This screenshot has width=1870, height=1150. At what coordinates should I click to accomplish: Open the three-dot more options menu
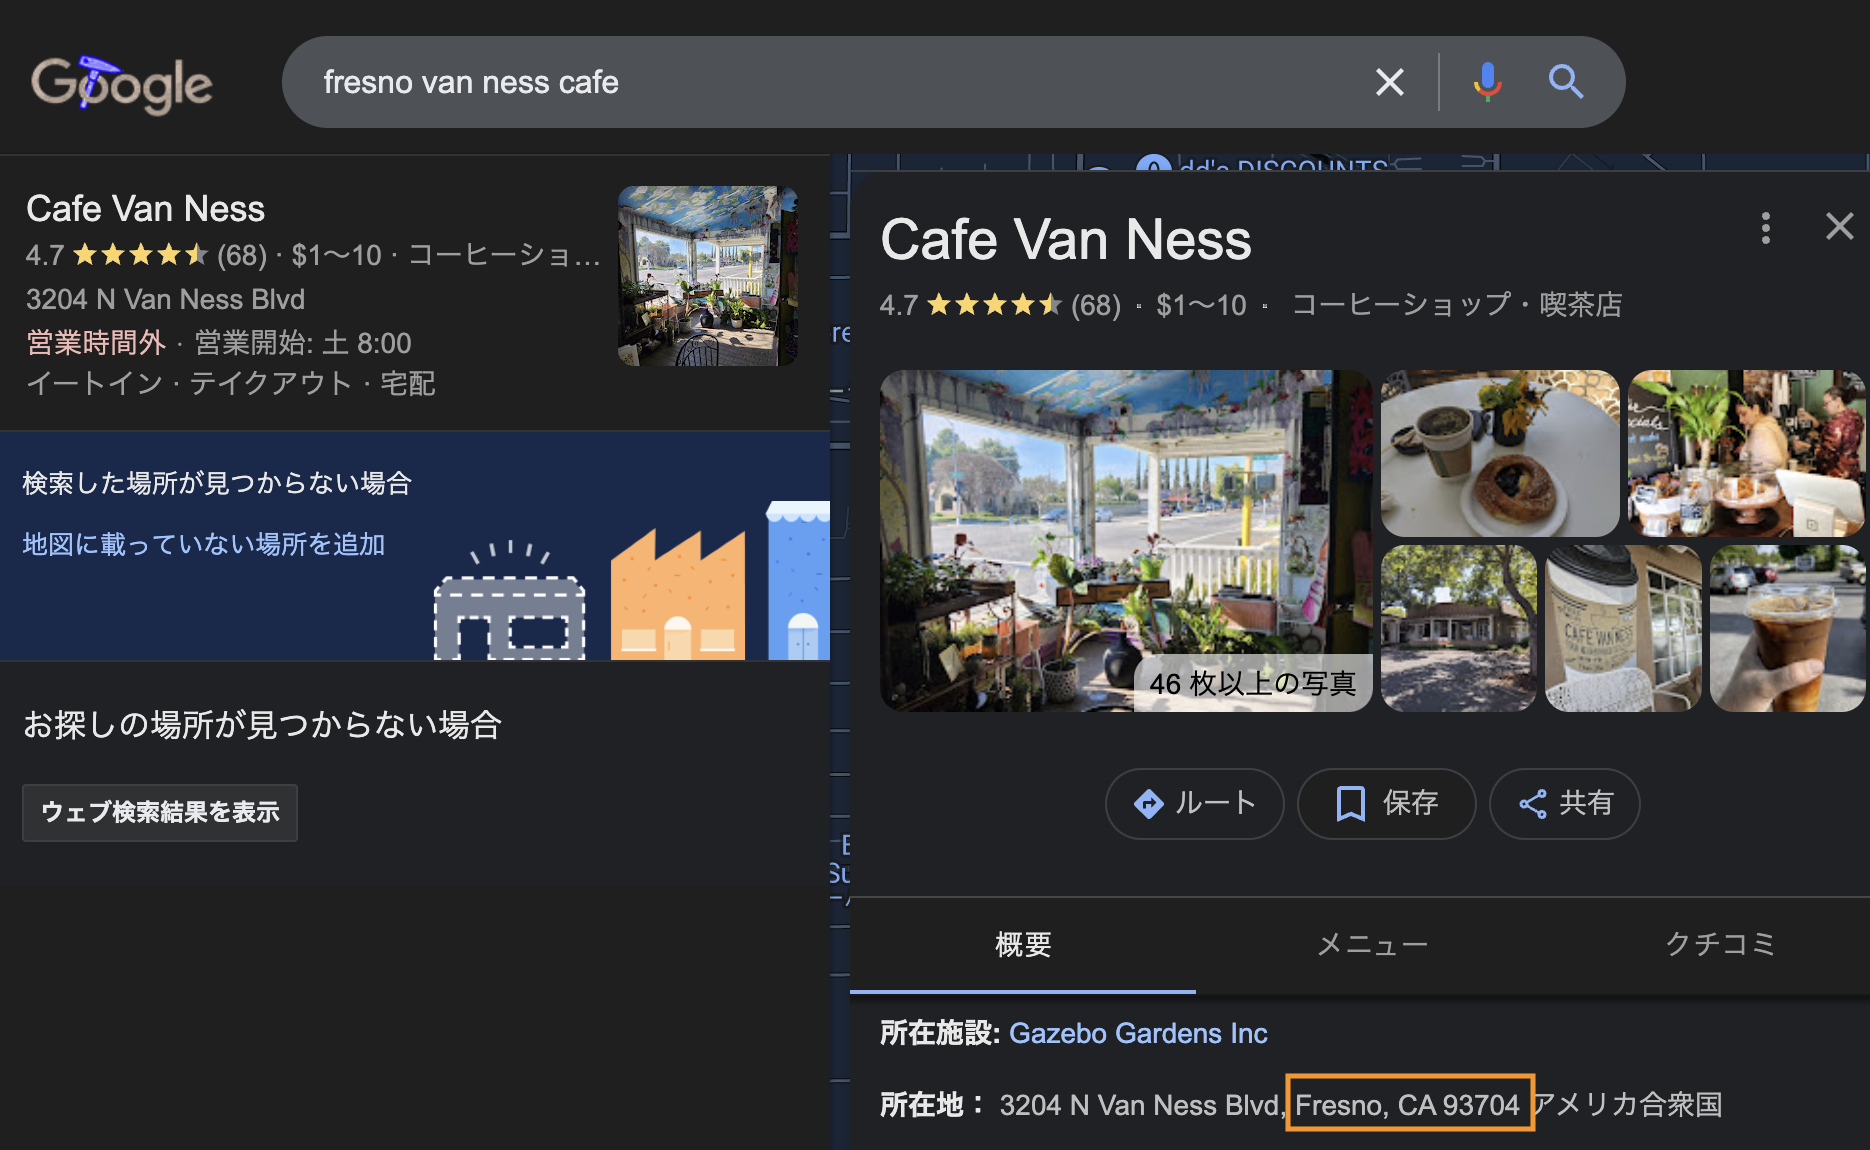[1766, 228]
